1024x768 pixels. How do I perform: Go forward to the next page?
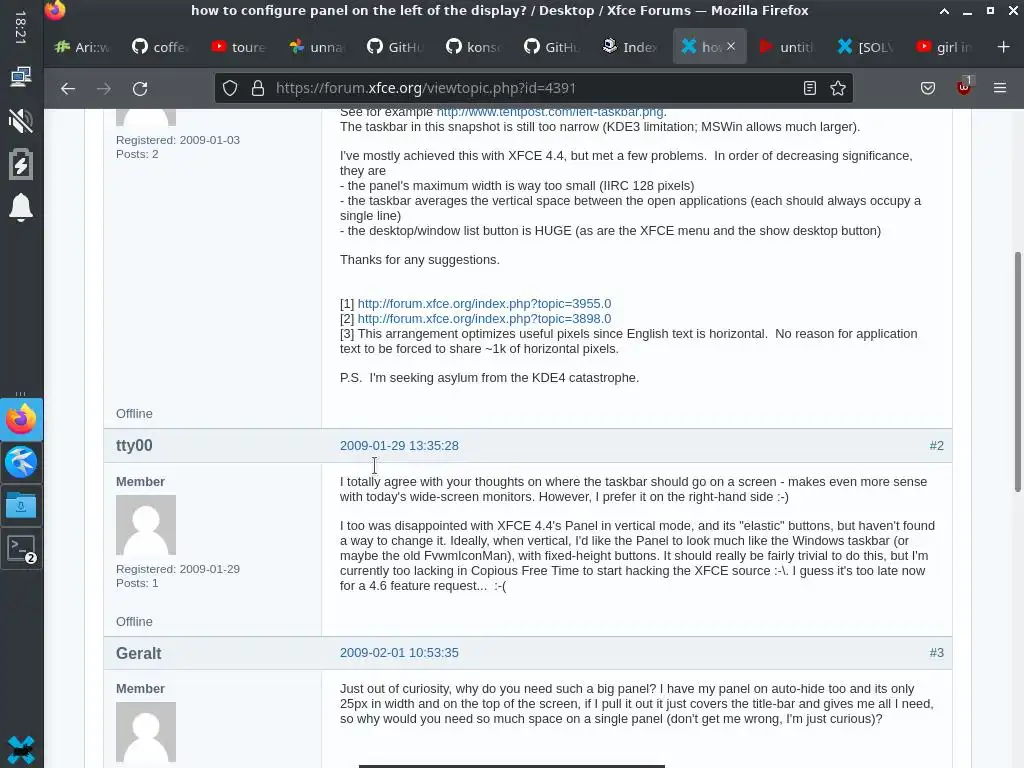pos(104,88)
